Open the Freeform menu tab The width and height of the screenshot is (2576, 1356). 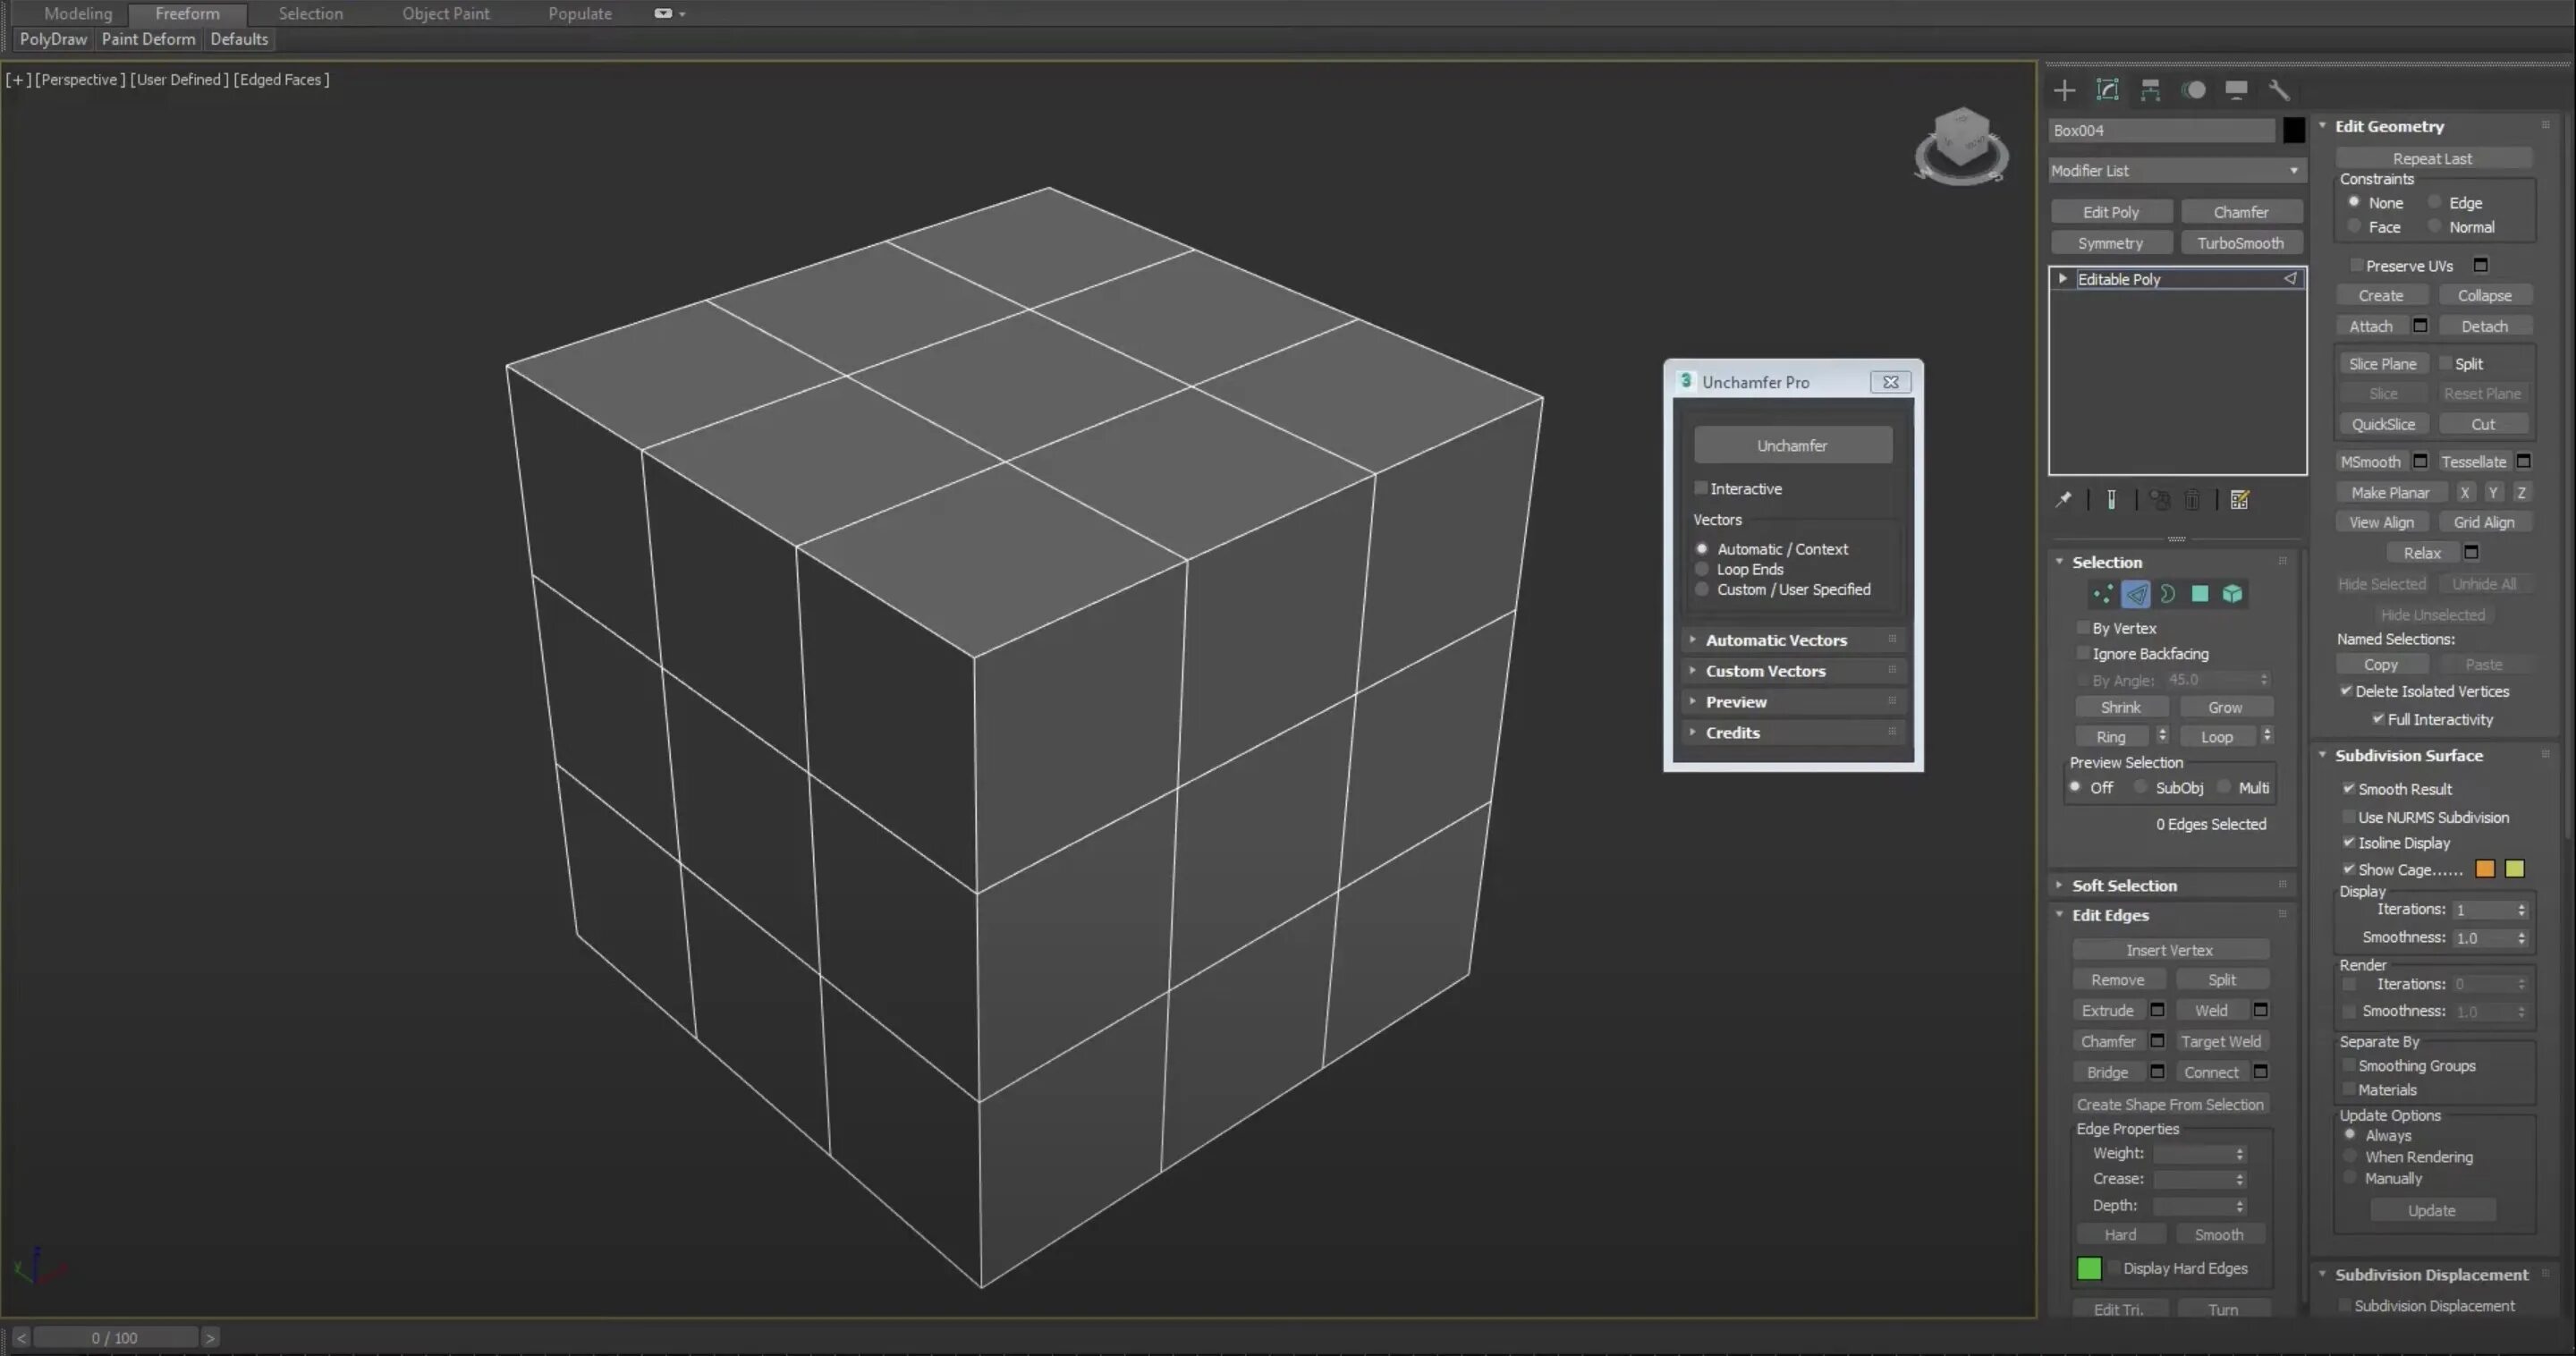tap(188, 13)
